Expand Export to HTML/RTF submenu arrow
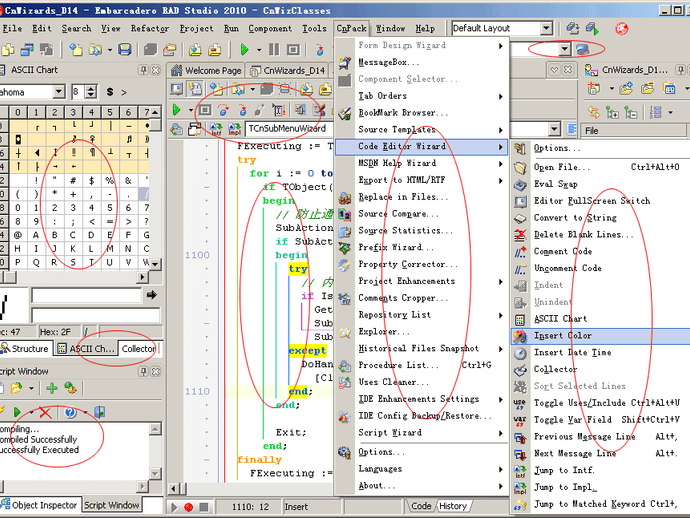 tap(500, 180)
